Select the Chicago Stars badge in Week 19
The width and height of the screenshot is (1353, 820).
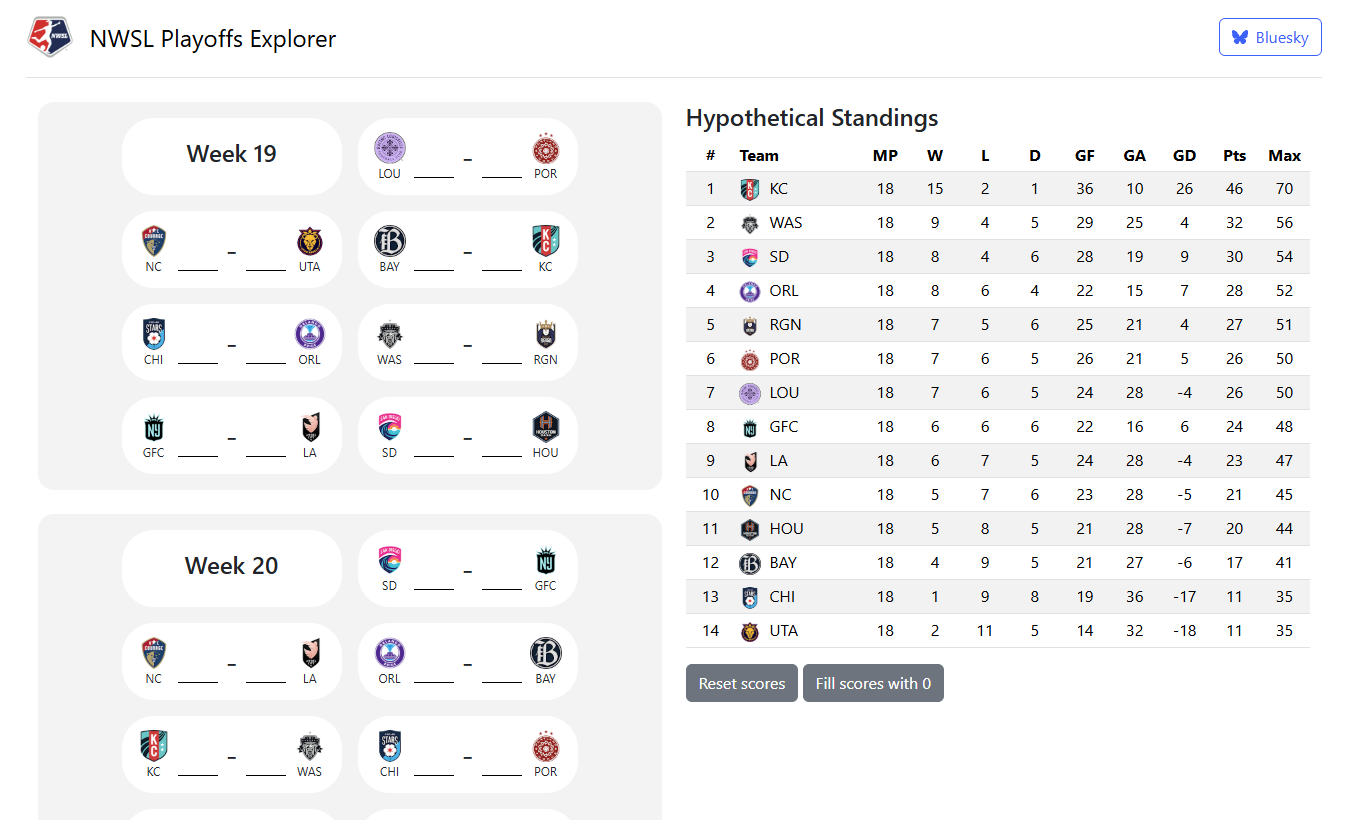(153, 333)
